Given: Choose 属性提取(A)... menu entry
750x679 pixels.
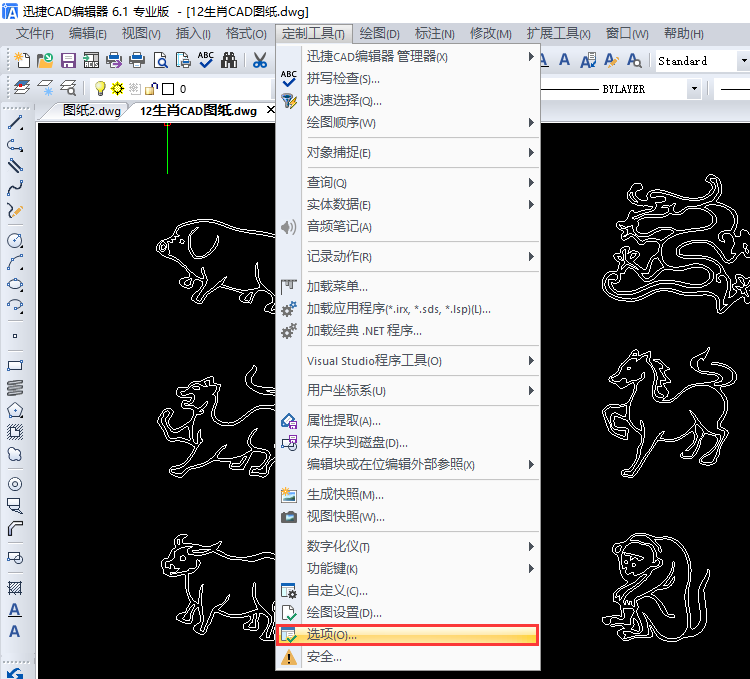Looking at the screenshot, I should pyautogui.click(x=408, y=420).
